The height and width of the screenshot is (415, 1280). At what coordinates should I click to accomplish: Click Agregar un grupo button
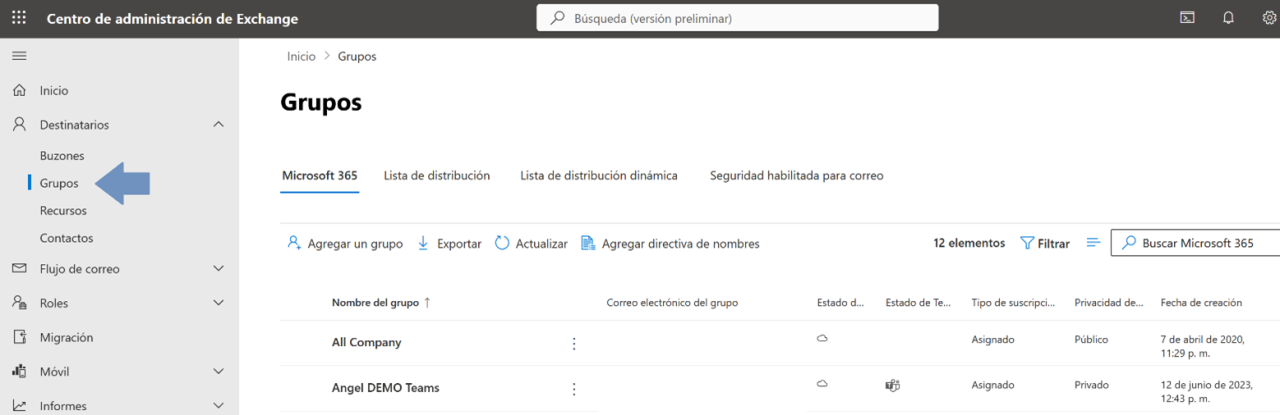[345, 243]
